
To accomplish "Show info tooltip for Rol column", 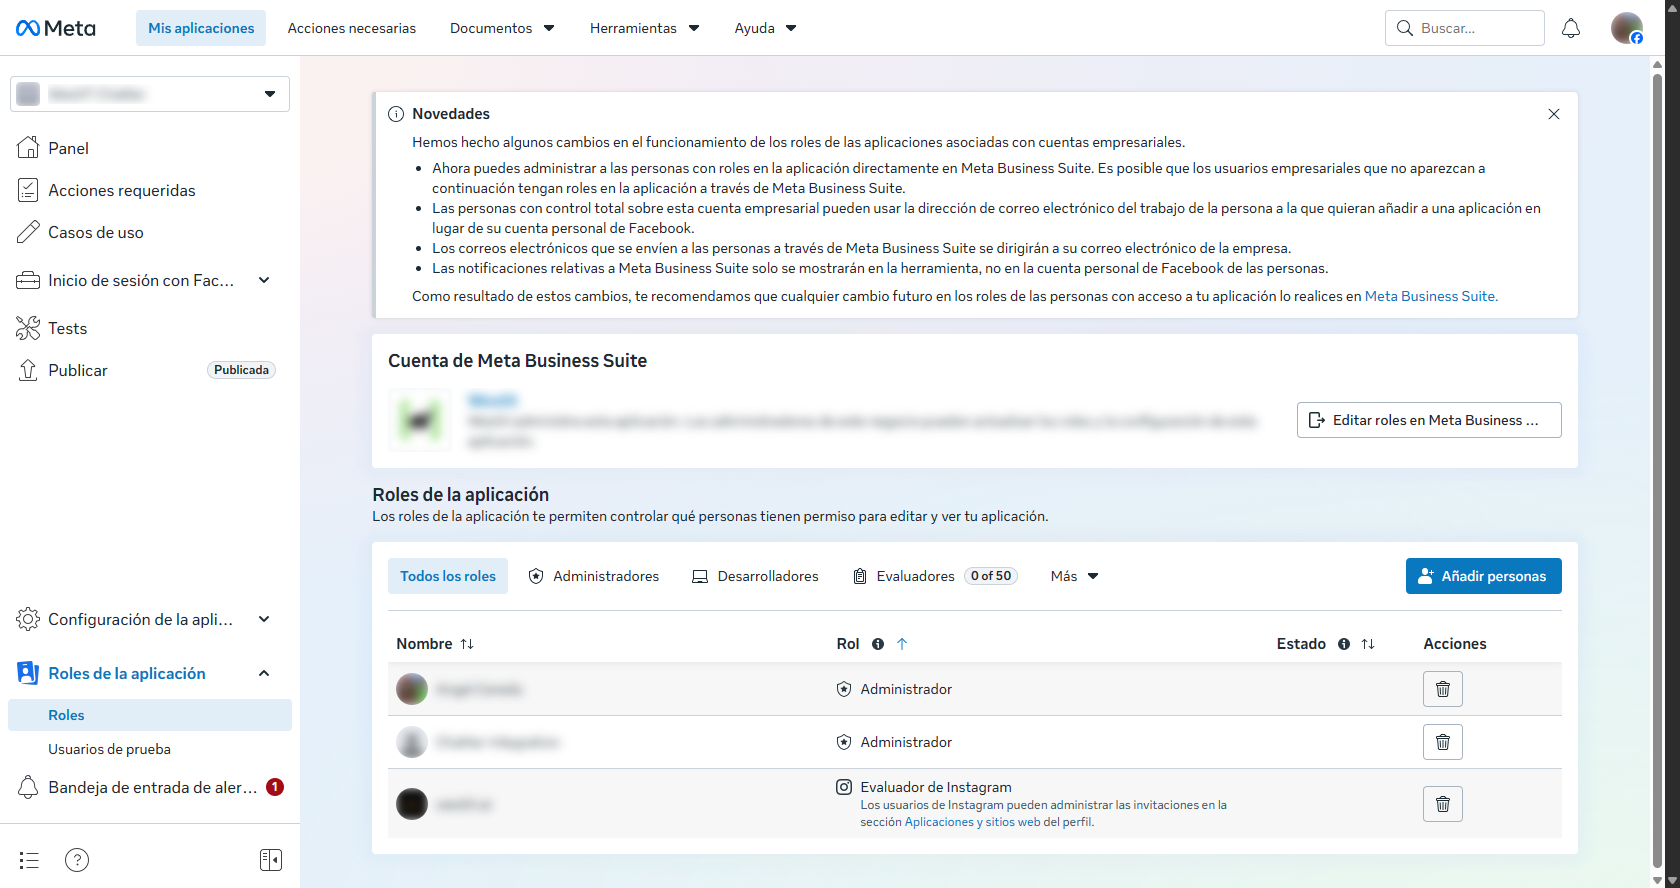I will 878,644.
